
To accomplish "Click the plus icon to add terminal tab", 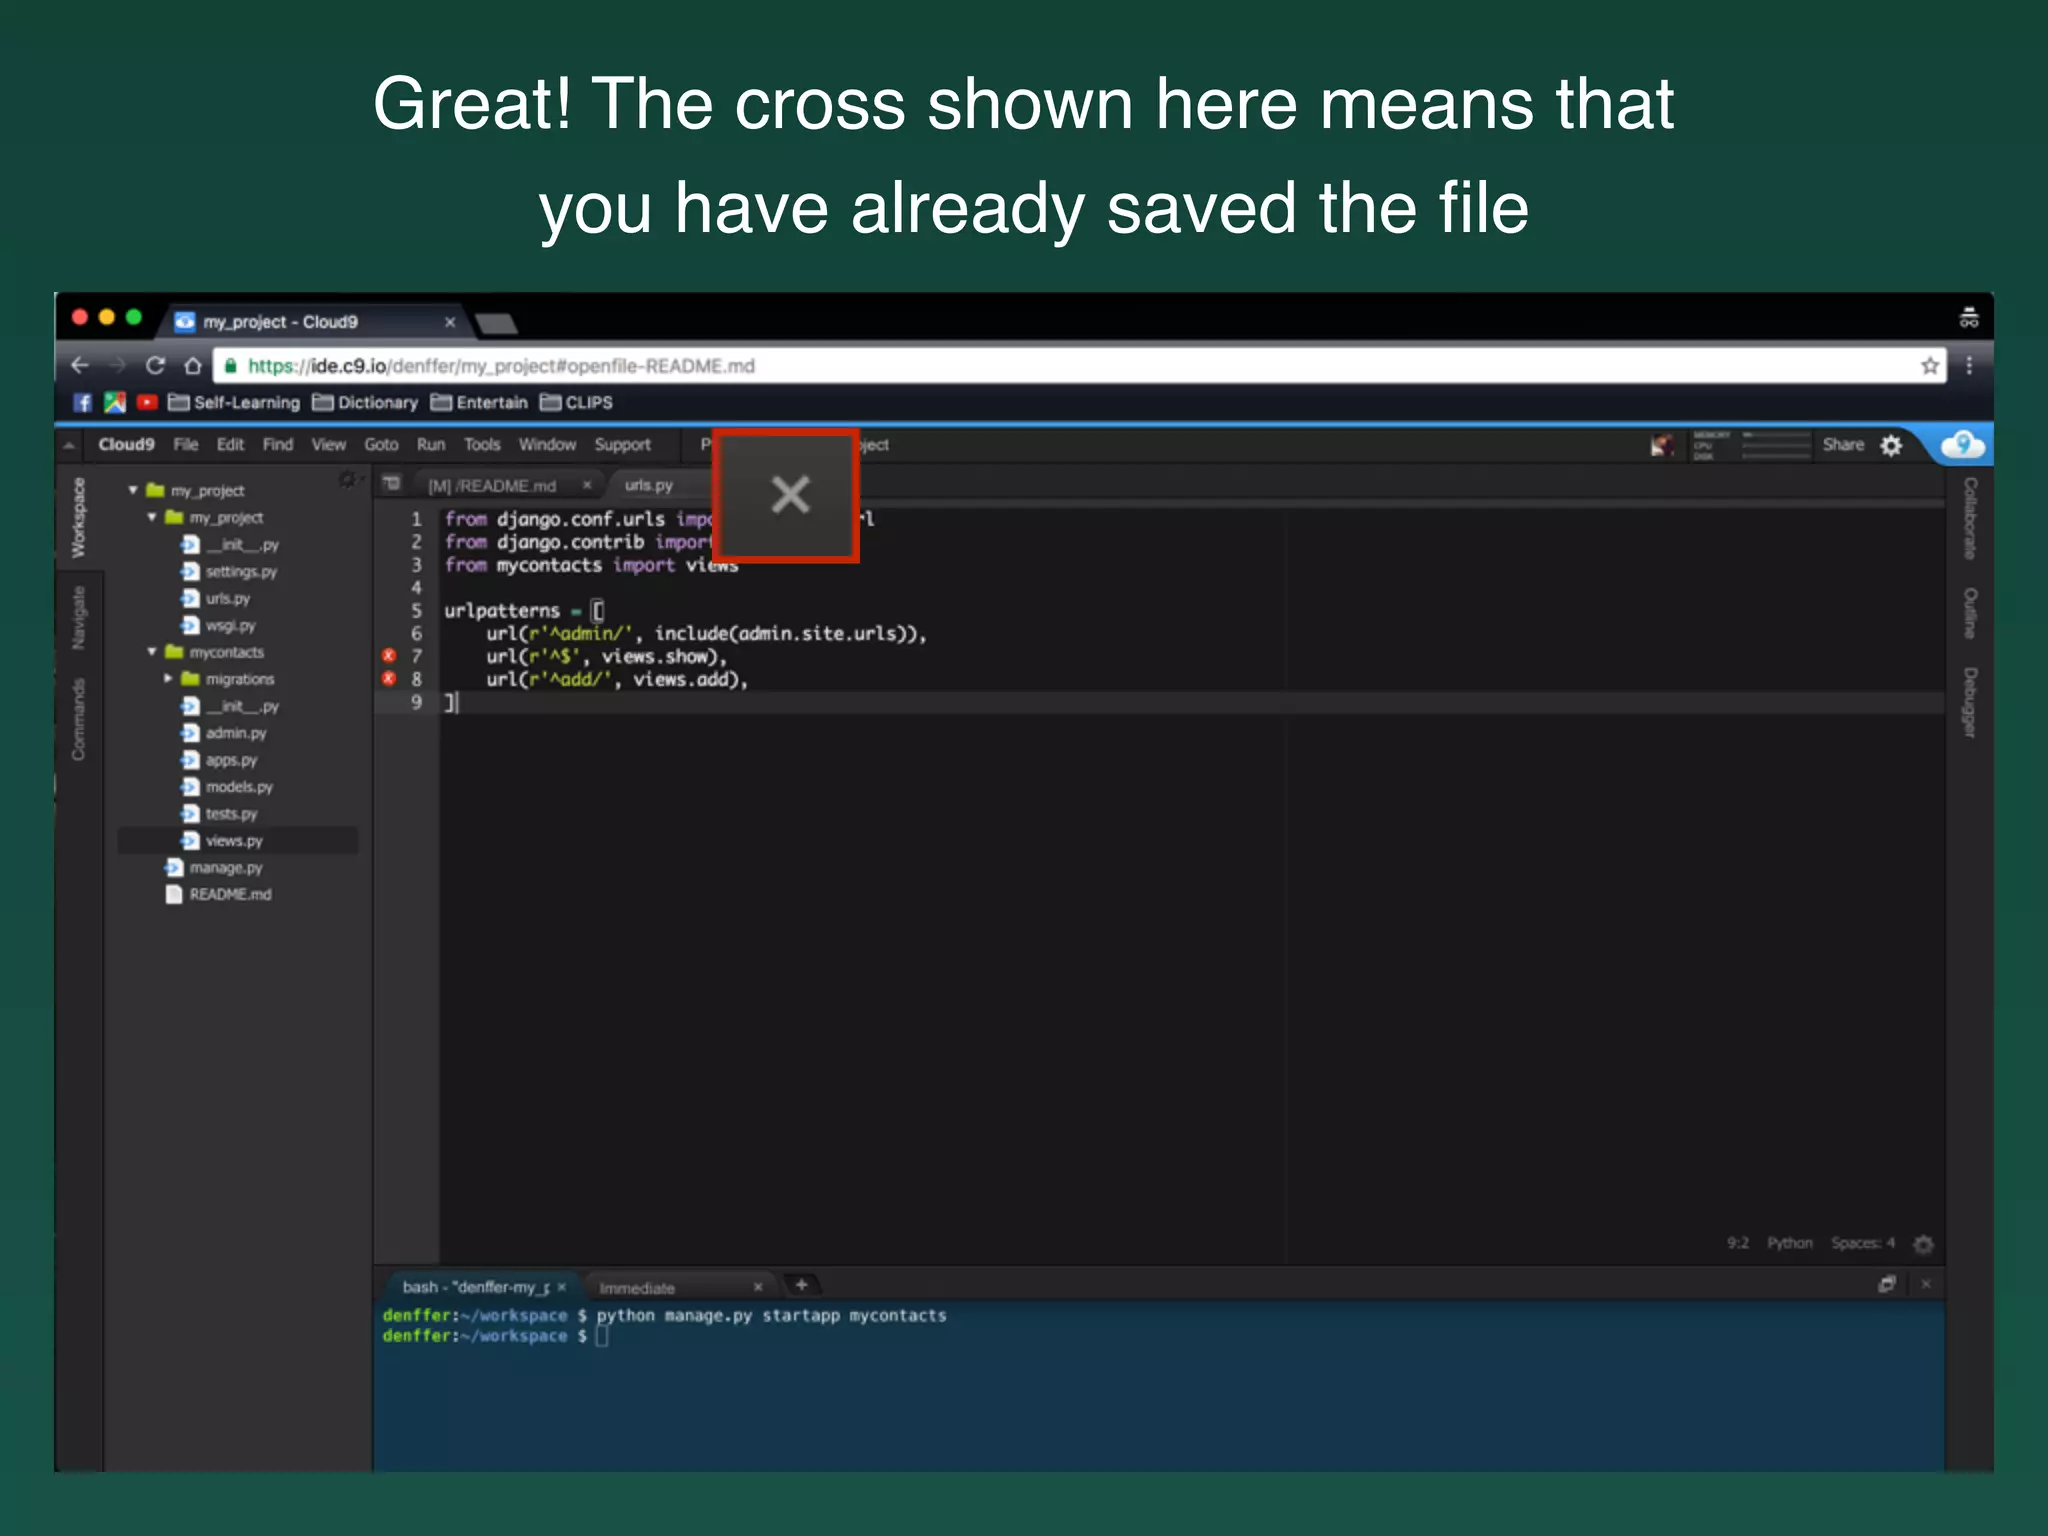I will pyautogui.click(x=801, y=1285).
